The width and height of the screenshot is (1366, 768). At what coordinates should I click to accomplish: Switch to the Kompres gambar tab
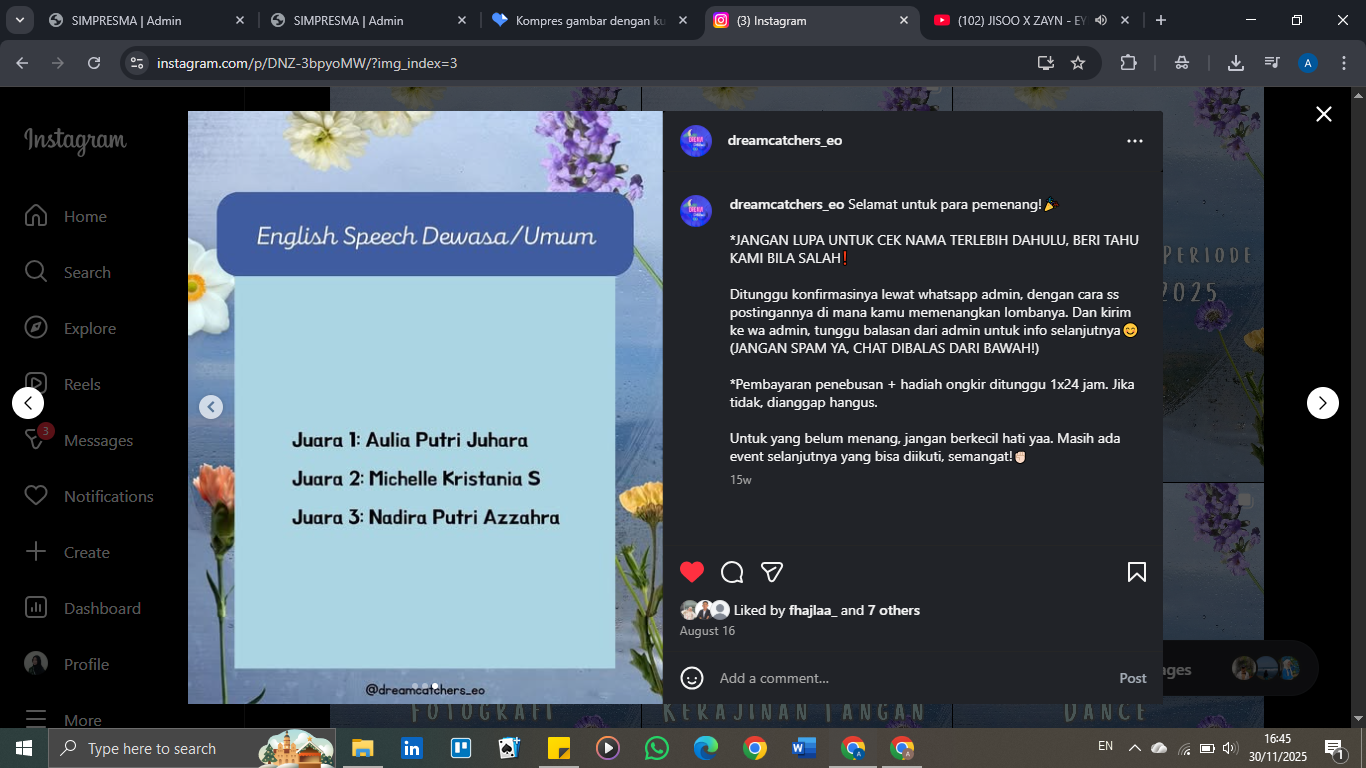click(590, 20)
